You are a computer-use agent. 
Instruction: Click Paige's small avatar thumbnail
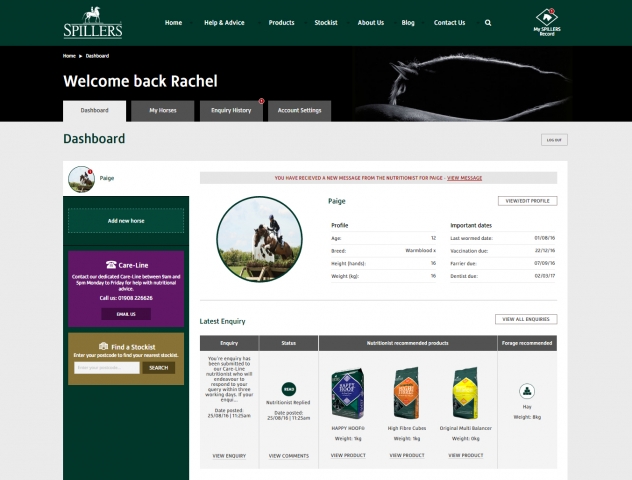[x=80, y=179]
